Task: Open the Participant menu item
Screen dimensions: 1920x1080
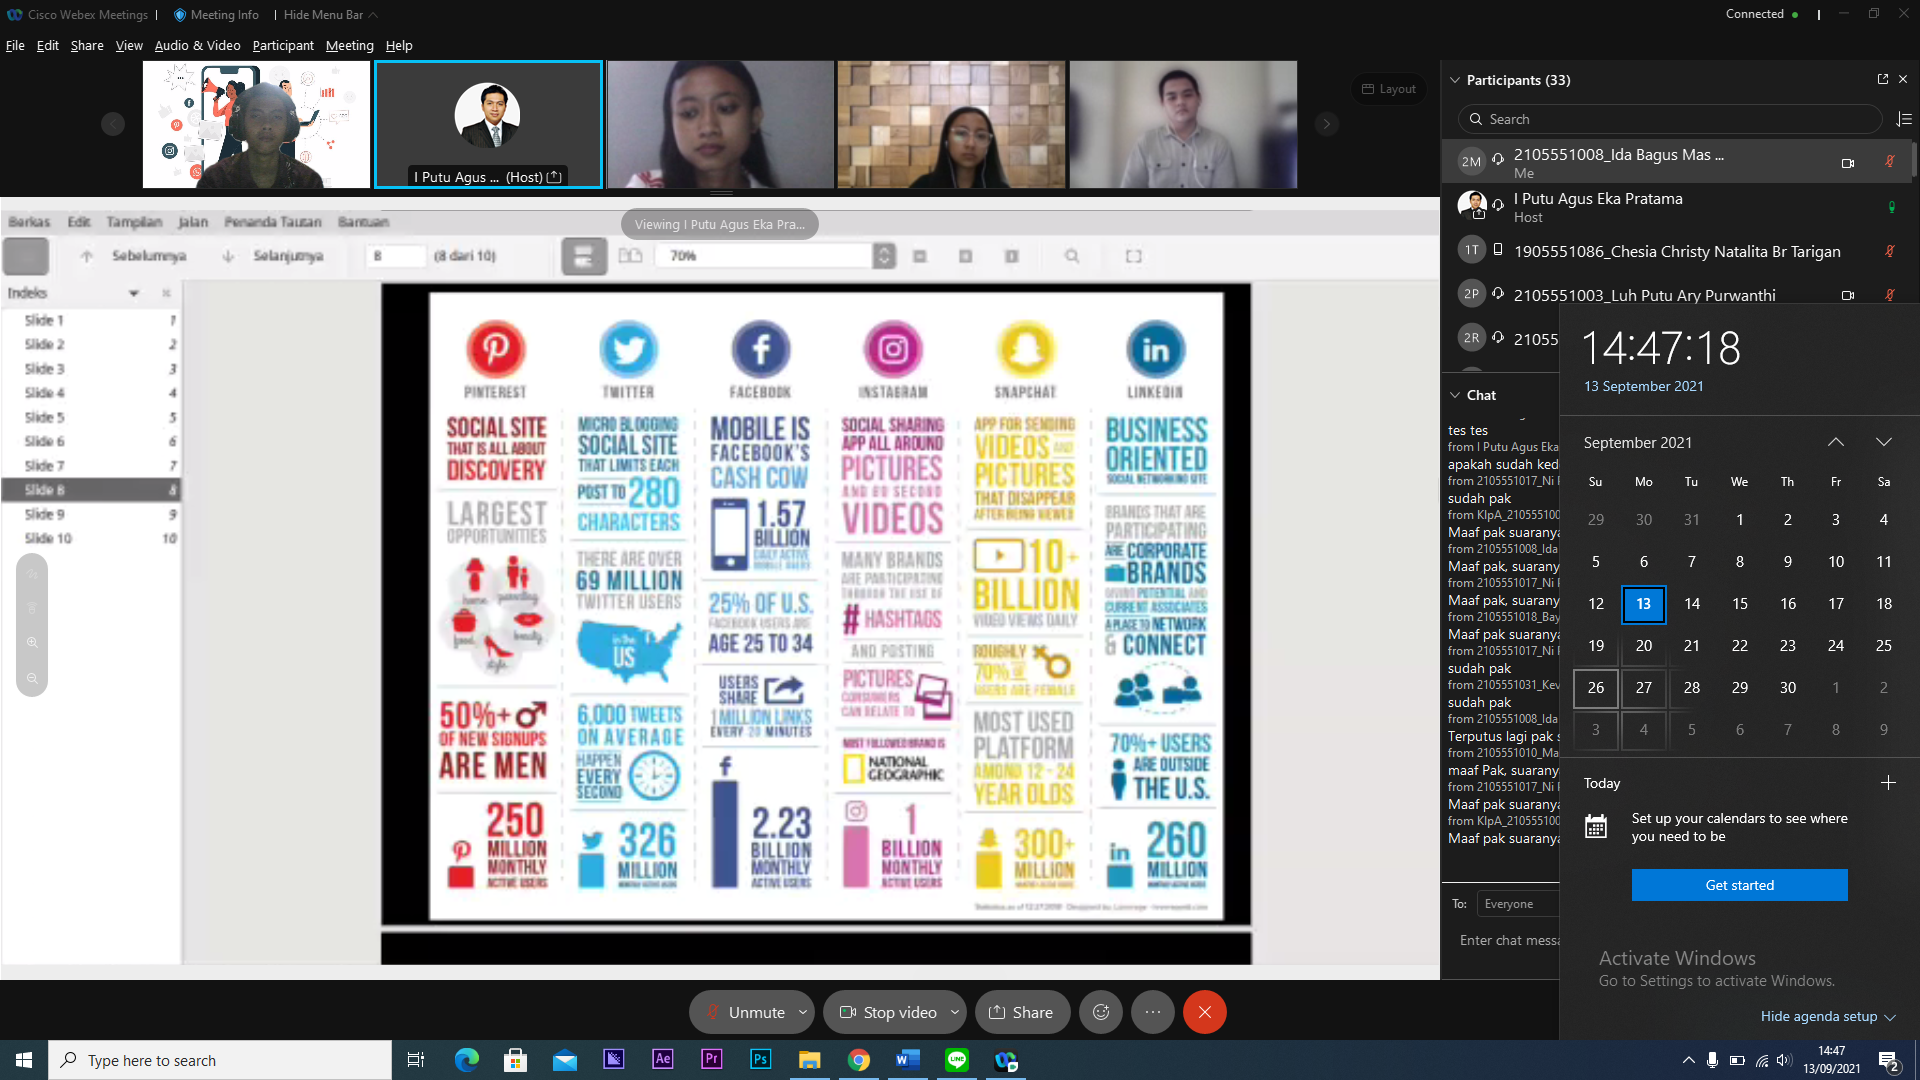Action: pos(281,45)
